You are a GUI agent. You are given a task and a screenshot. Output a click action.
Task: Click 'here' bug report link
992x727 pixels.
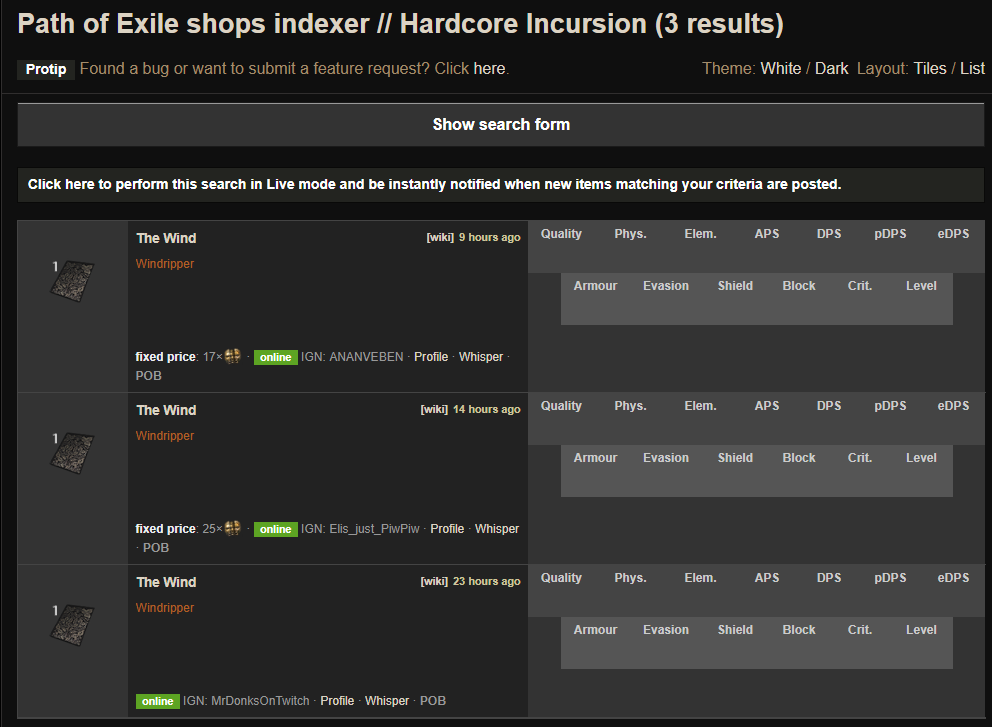[489, 68]
